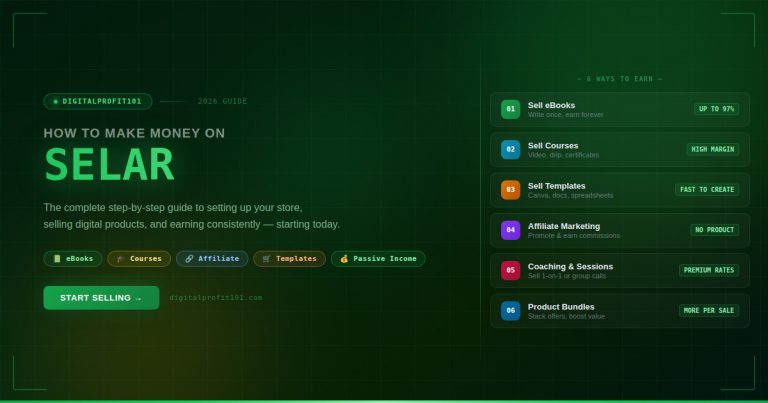
Task: Select the Courses tag pill
Action: 139,259
